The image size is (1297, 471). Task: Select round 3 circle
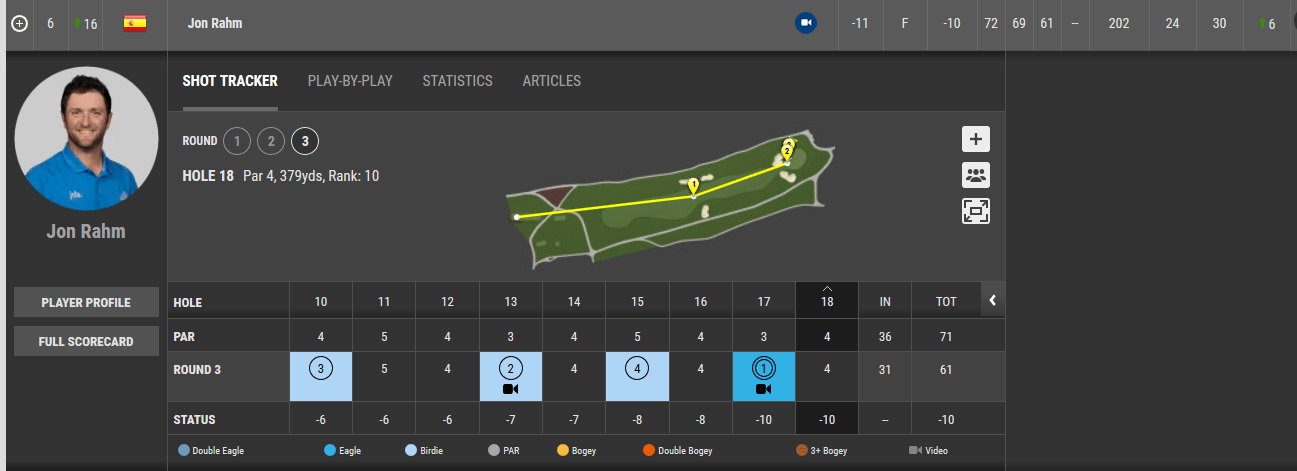pyautogui.click(x=305, y=141)
